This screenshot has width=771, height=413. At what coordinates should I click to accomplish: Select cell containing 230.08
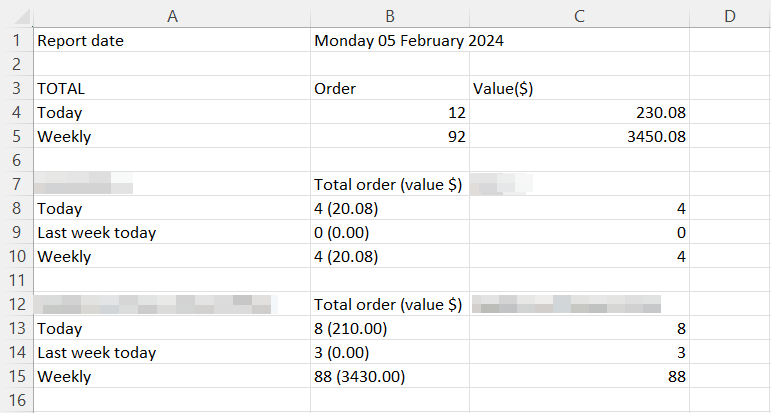pyautogui.click(x=579, y=113)
